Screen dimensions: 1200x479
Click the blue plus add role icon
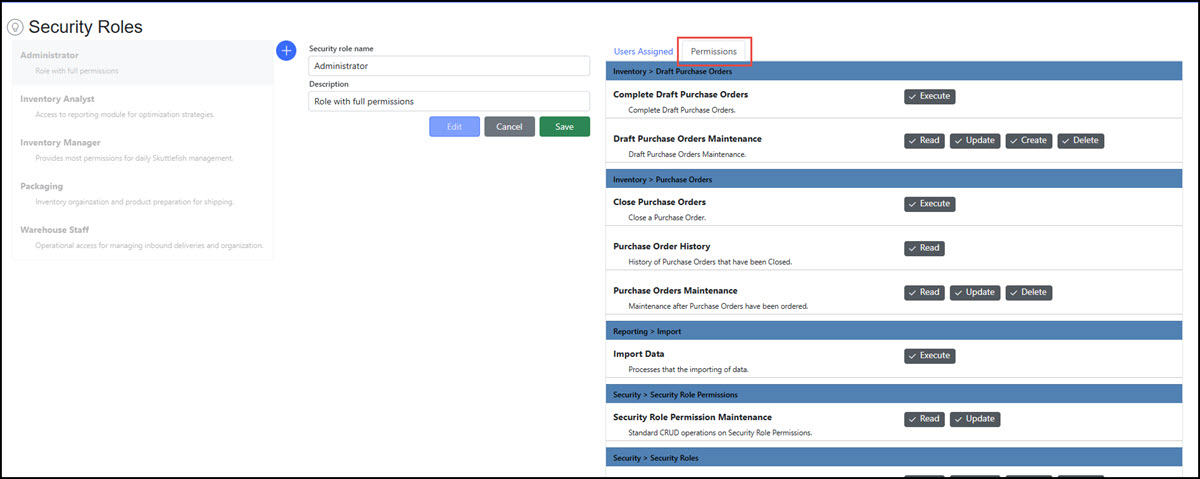click(285, 50)
